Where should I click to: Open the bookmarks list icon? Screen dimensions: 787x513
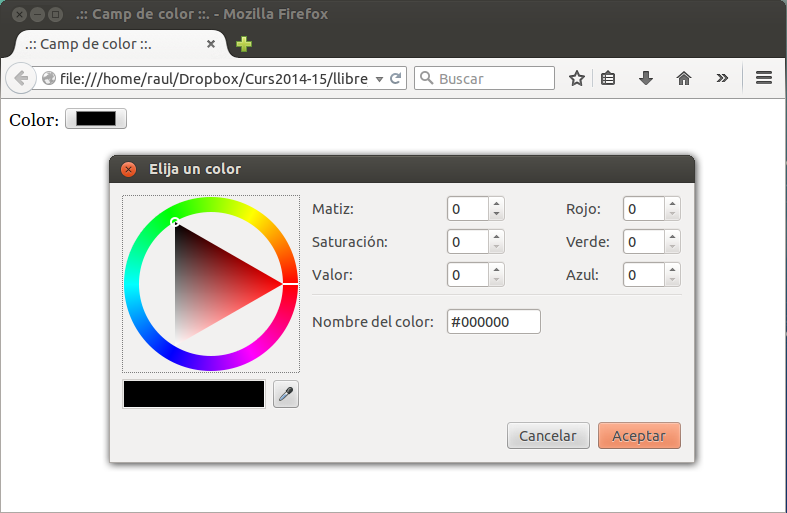point(608,78)
